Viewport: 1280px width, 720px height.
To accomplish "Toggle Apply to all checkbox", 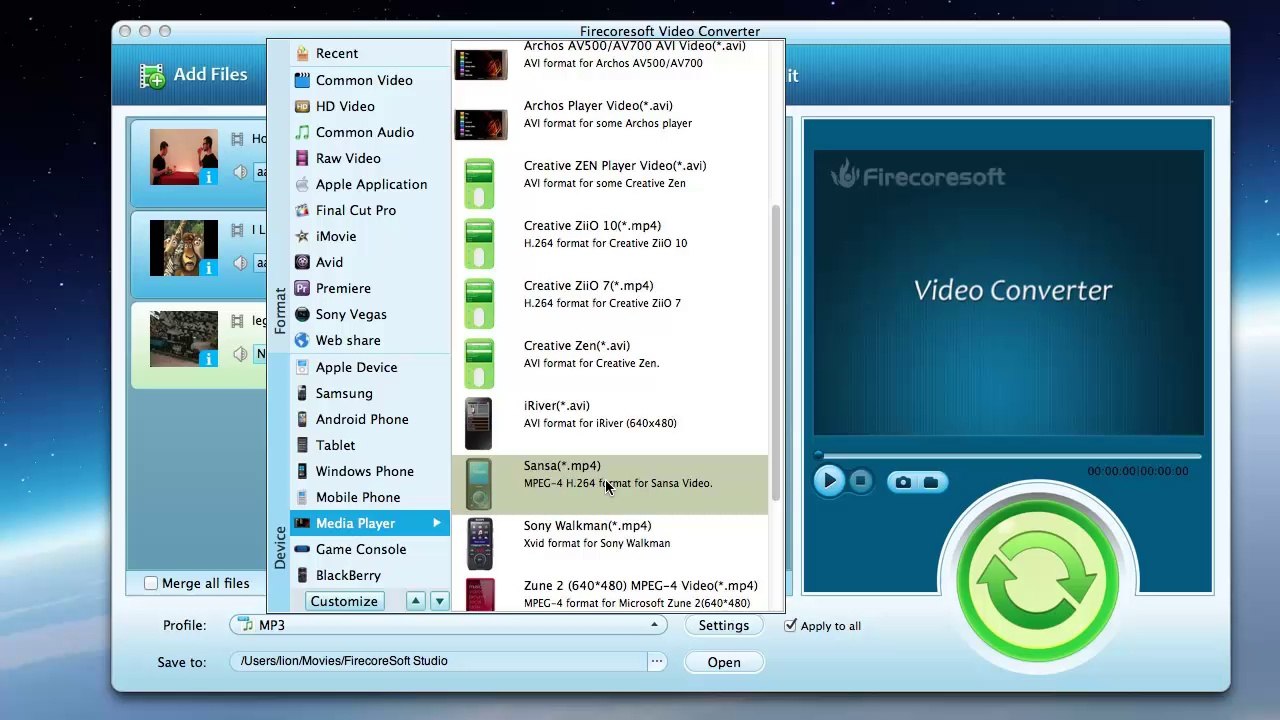I will (791, 625).
